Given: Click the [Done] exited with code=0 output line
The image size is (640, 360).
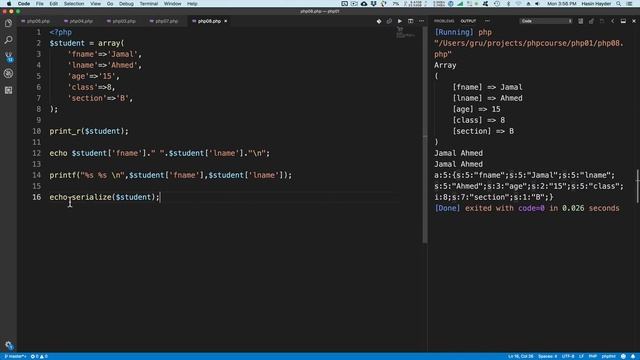Looking at the screenshot, I should coord(527,208).
